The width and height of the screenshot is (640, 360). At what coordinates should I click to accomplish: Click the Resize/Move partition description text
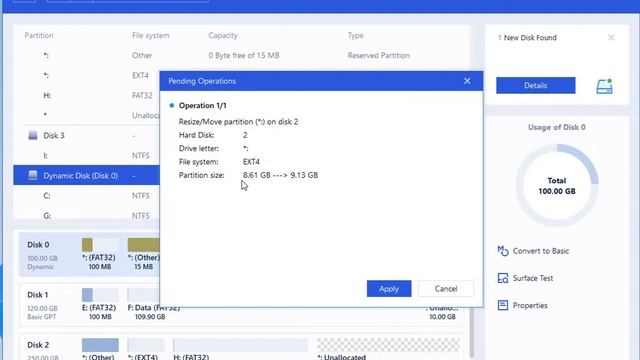click(238, 122)
